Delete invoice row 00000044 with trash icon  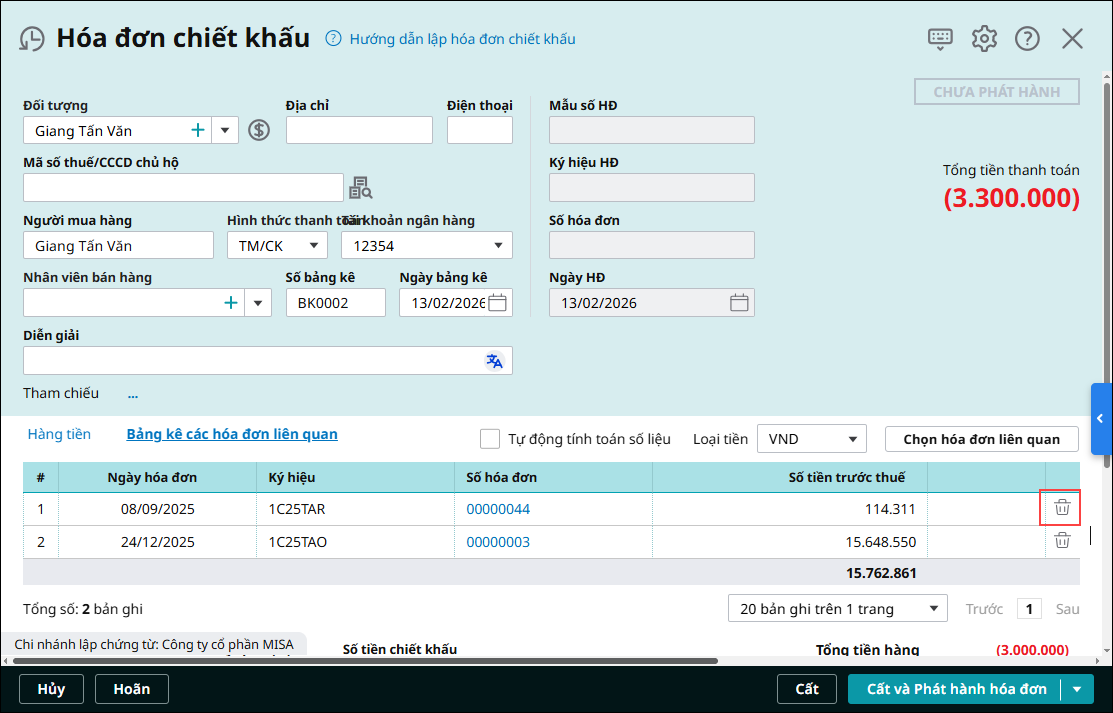[1062, 508]
